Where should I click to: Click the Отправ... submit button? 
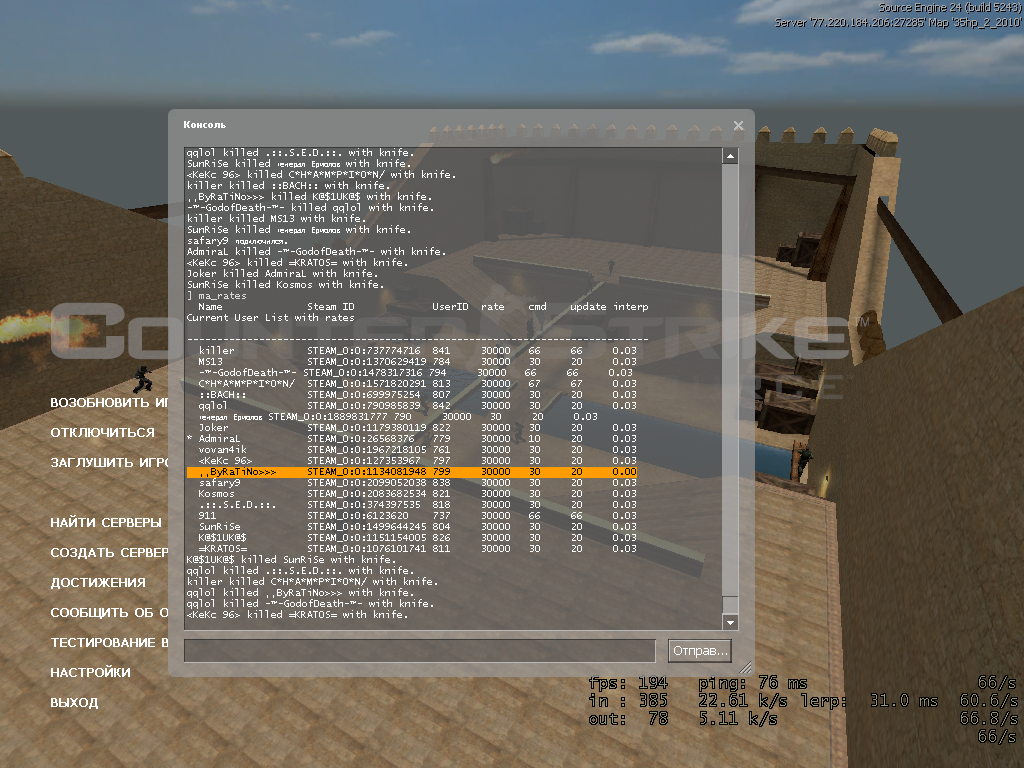(x=700, y=650)
